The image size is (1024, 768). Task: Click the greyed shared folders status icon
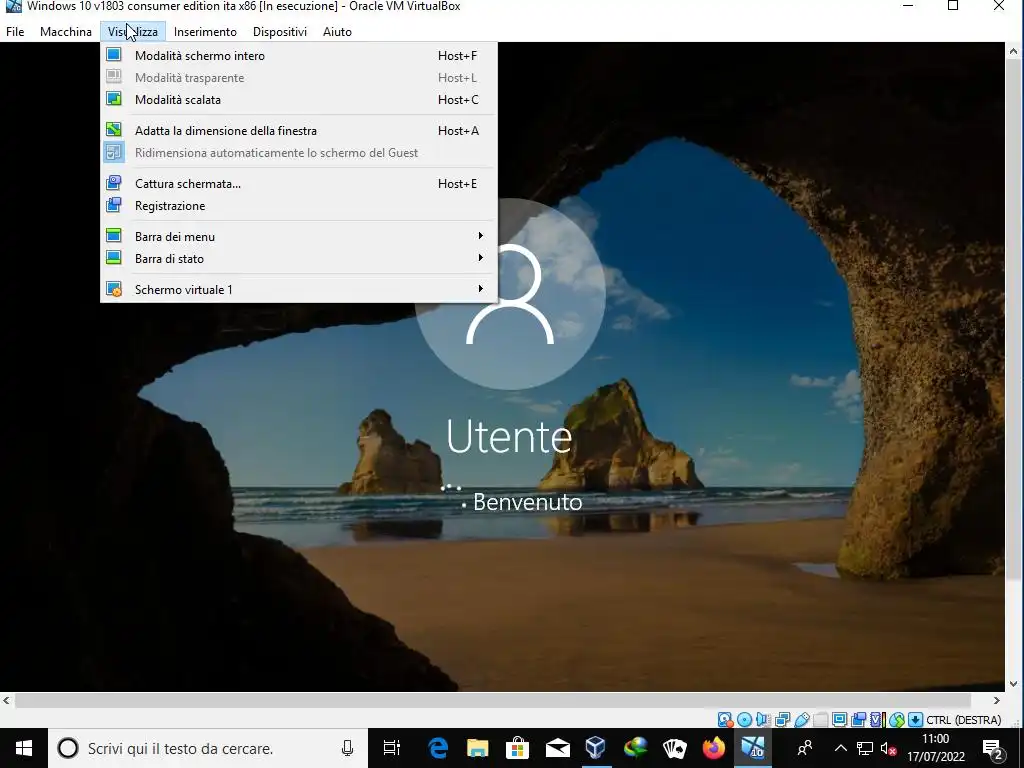click(x=821, y=720)
